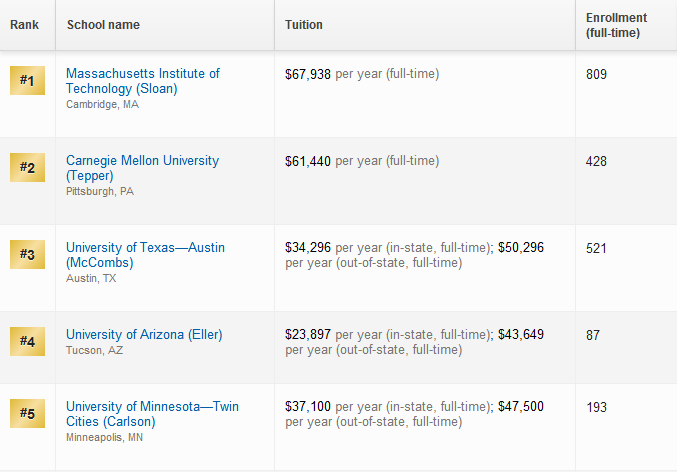Open Massachusetts Institute of Technology (Sloan) link
677x472 pixels.
pyautogui.click(x=143, y=81)
